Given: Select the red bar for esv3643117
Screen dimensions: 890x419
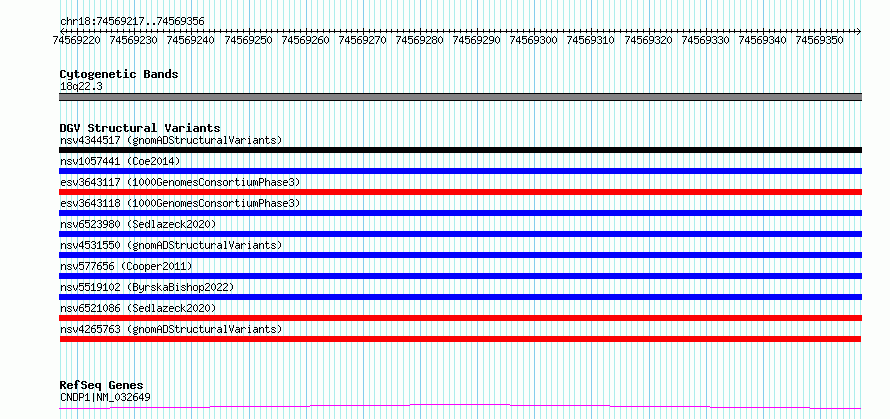Looking at the screenshot, I should pos(460,192).
